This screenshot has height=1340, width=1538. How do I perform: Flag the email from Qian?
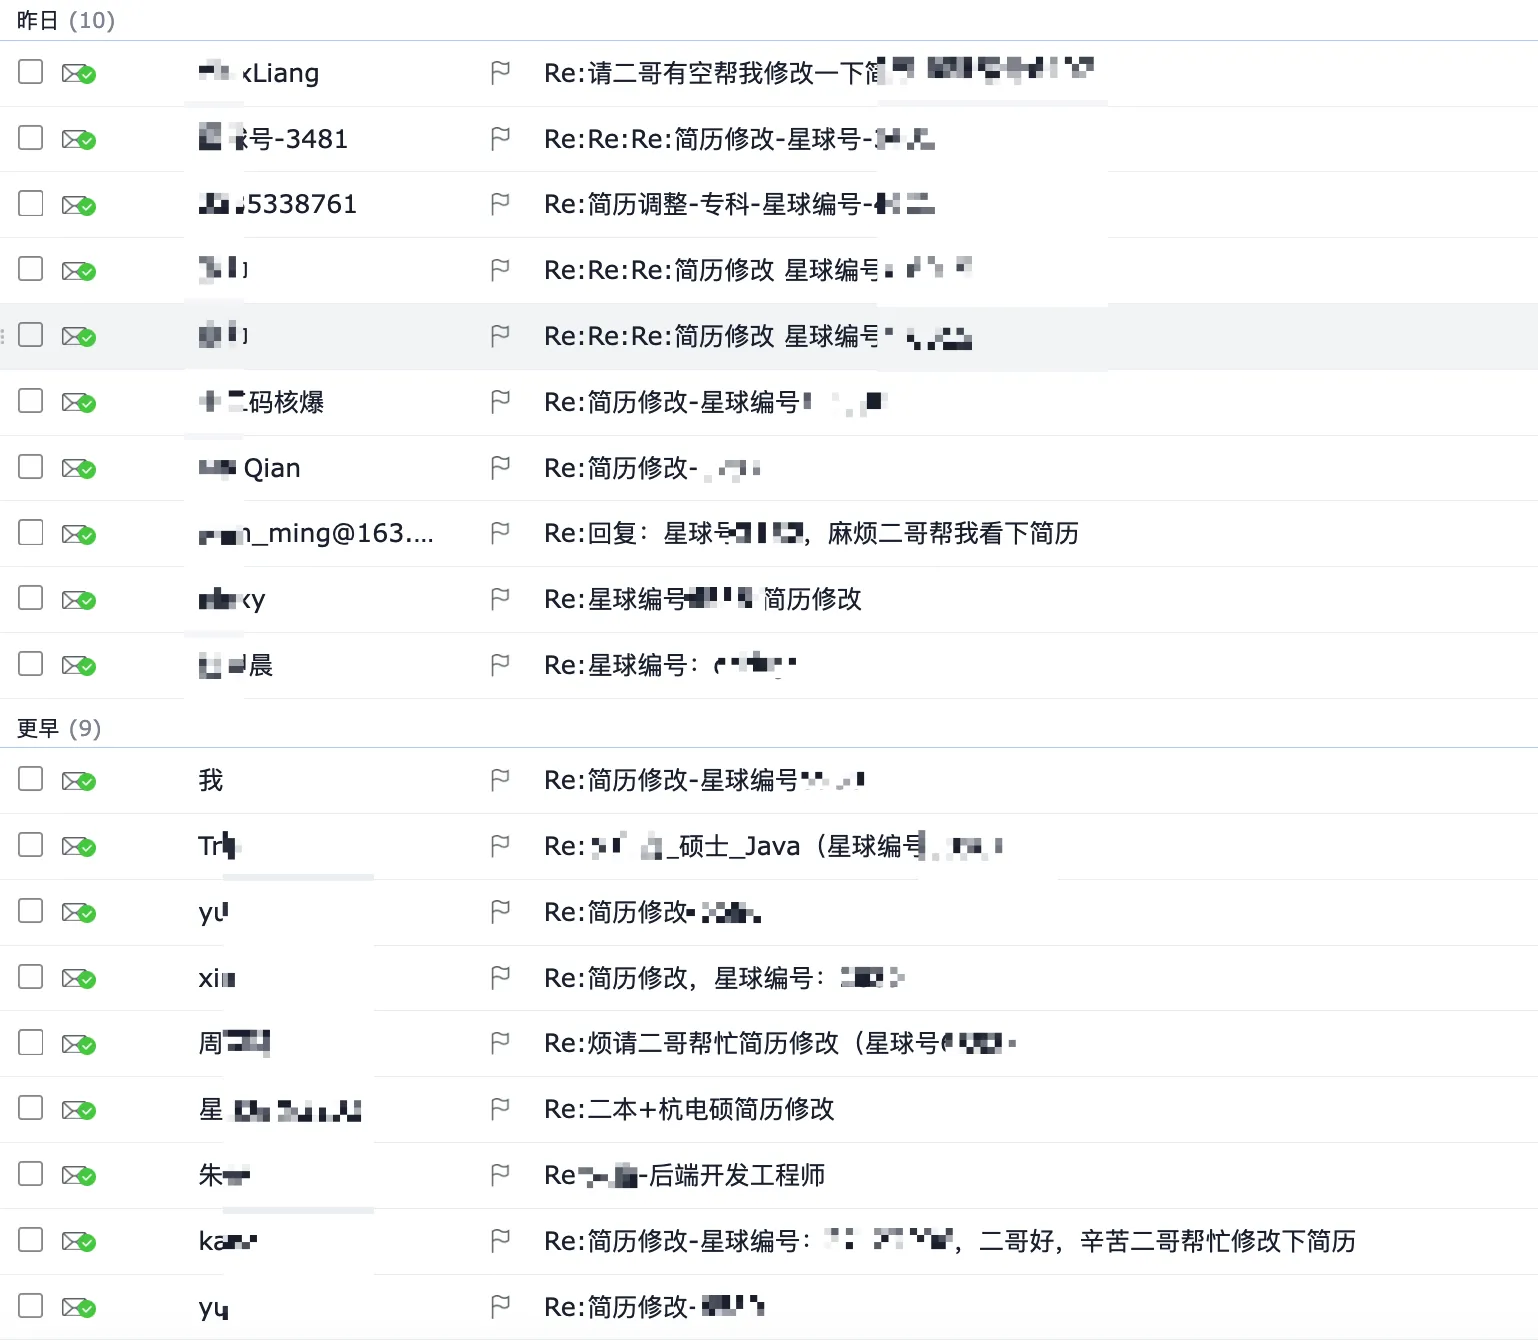click(501, 468)
